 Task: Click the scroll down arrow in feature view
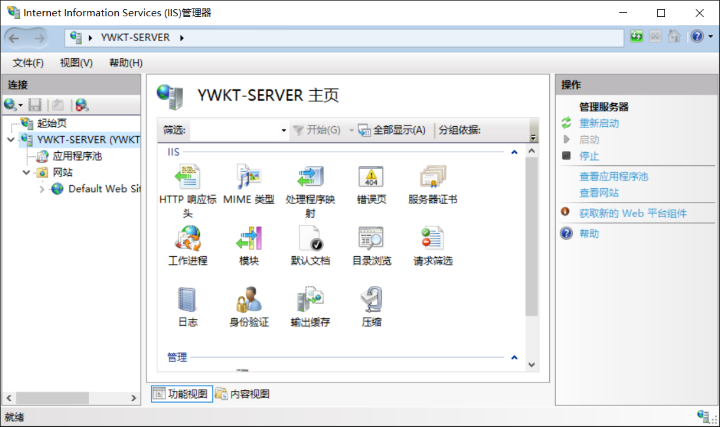click(531, 365)
